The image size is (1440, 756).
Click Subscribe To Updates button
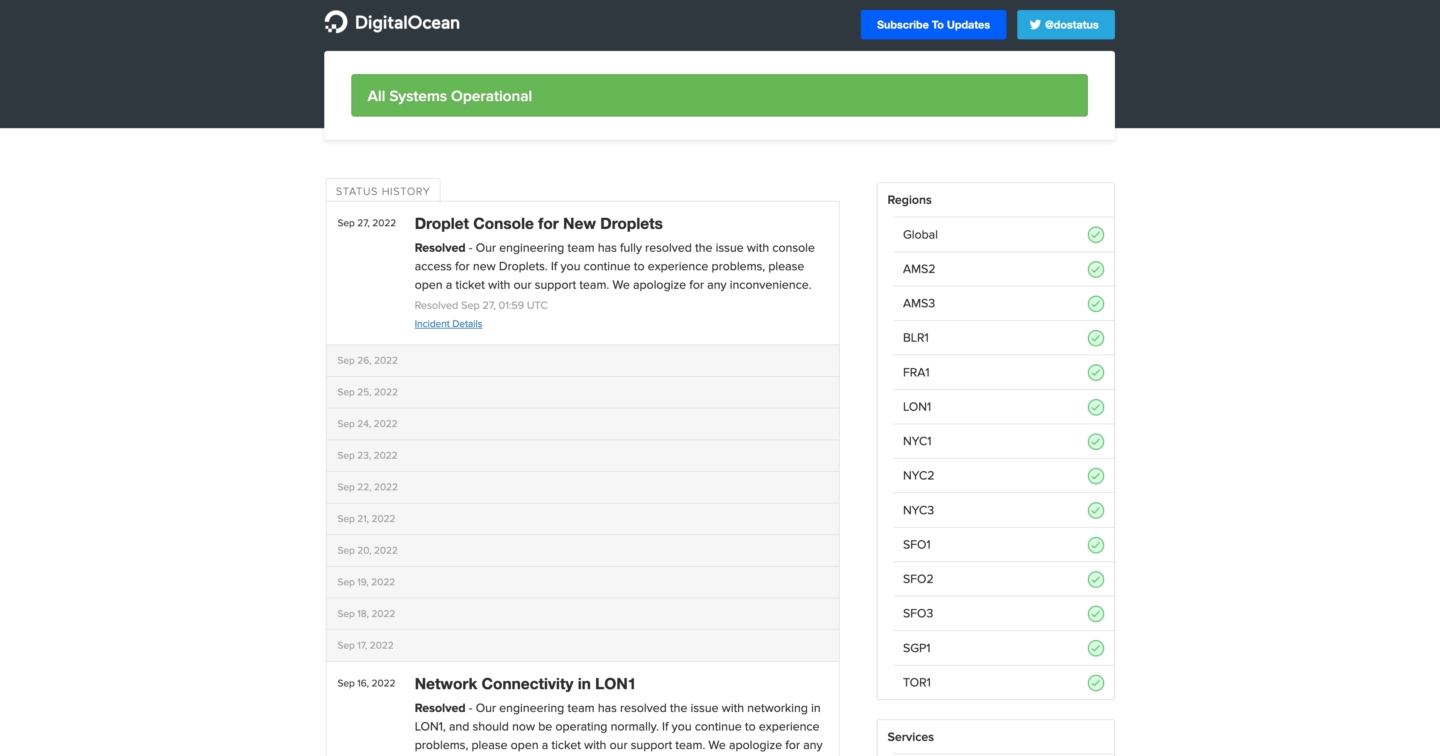click(933, 25)
